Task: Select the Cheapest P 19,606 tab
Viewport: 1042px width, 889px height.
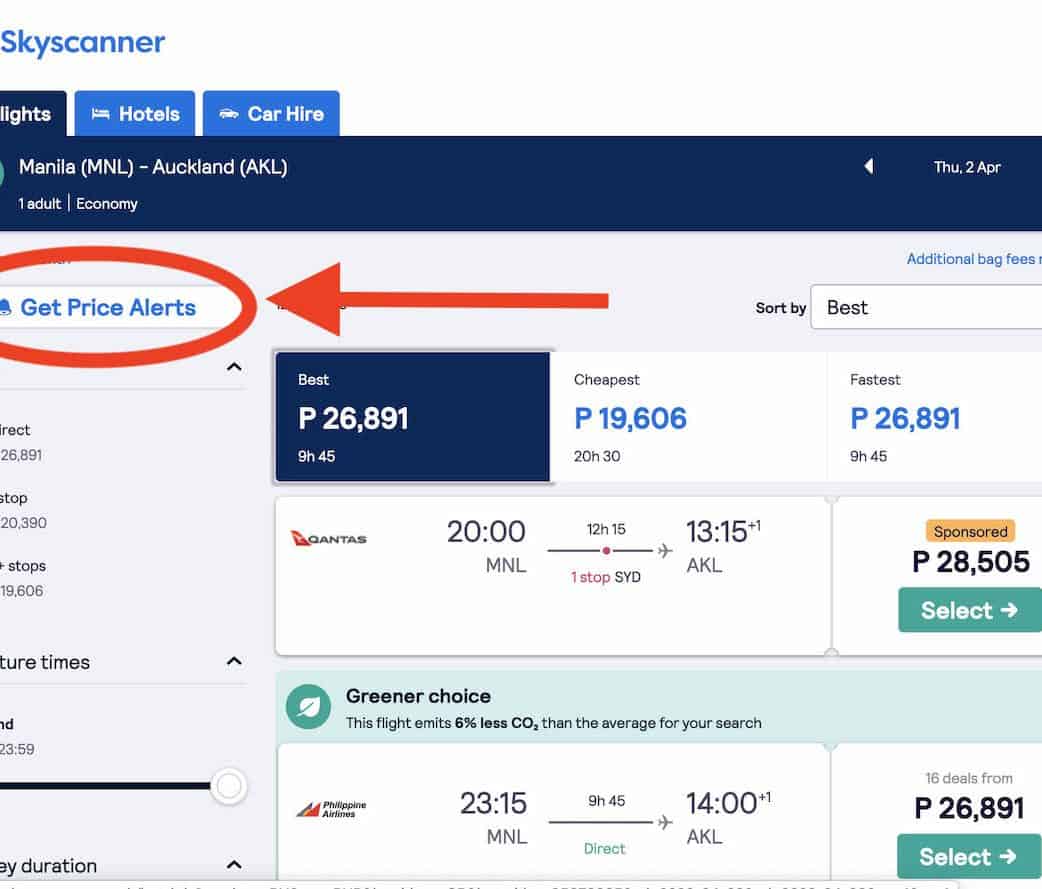Action: coord(688,417)
